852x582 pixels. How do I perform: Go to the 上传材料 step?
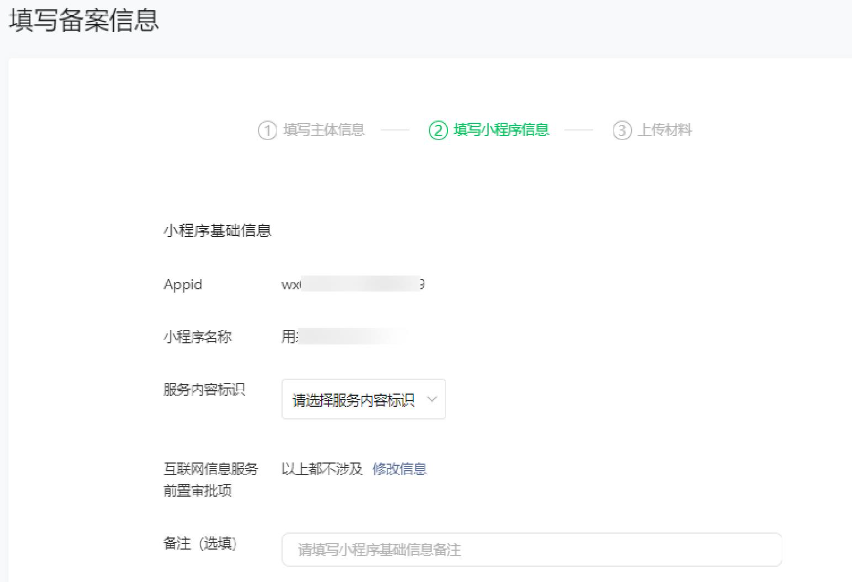click(x=665, y=130)
